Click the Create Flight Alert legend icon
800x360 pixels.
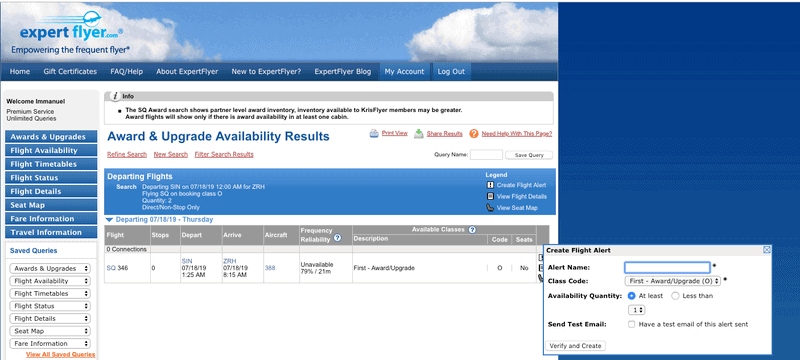click(x=490, y=185)
